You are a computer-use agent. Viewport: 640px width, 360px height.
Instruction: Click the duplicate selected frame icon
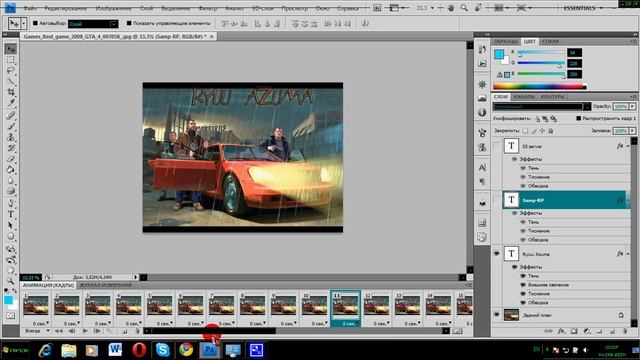[x=125, y=331]
